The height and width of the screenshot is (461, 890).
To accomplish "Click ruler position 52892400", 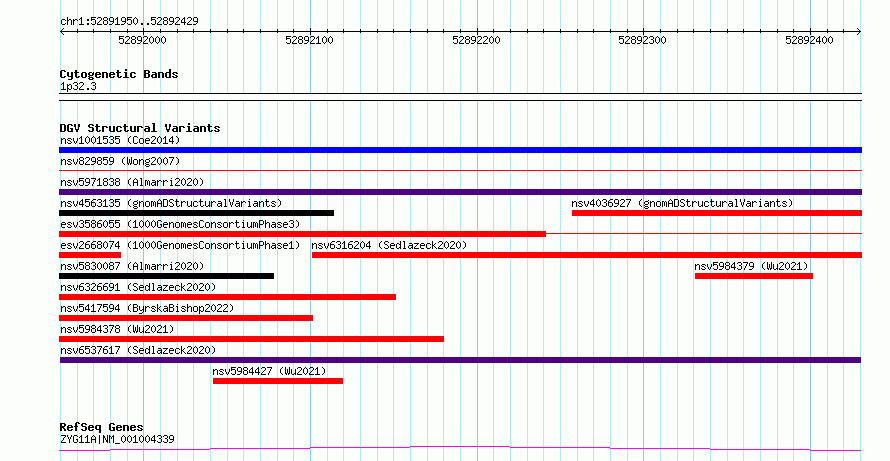I will click(809, 40).
